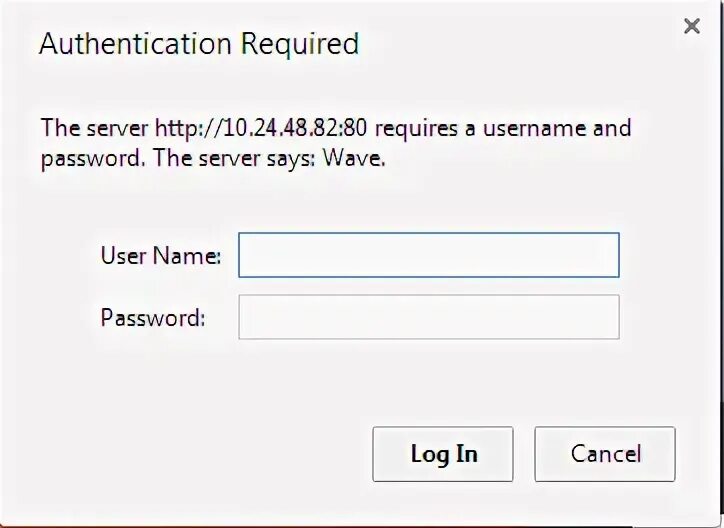Close the Authentication Required dialog with X
The height and width of the screenshot is (528, 724).
pyautogui.click(x=692, y=26)
